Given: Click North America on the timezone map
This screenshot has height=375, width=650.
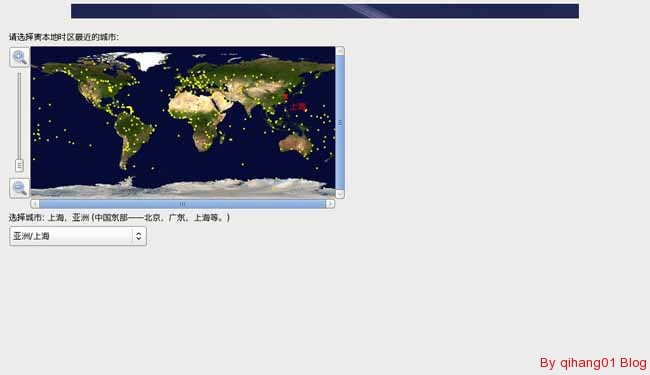Looking at the screenshot, I should point(89,83).
